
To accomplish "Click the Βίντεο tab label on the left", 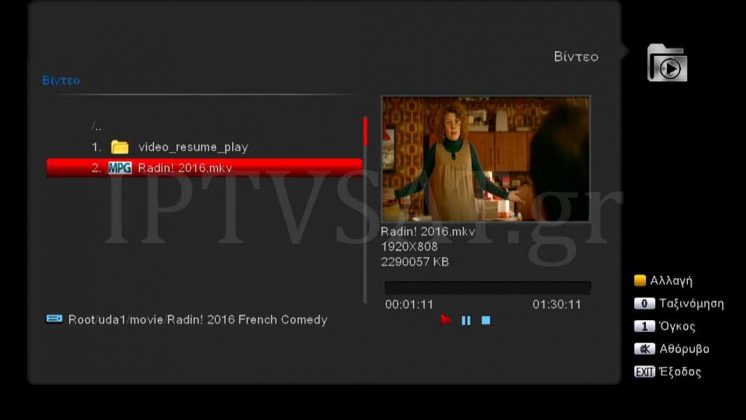I will click(x=61, y=80).
